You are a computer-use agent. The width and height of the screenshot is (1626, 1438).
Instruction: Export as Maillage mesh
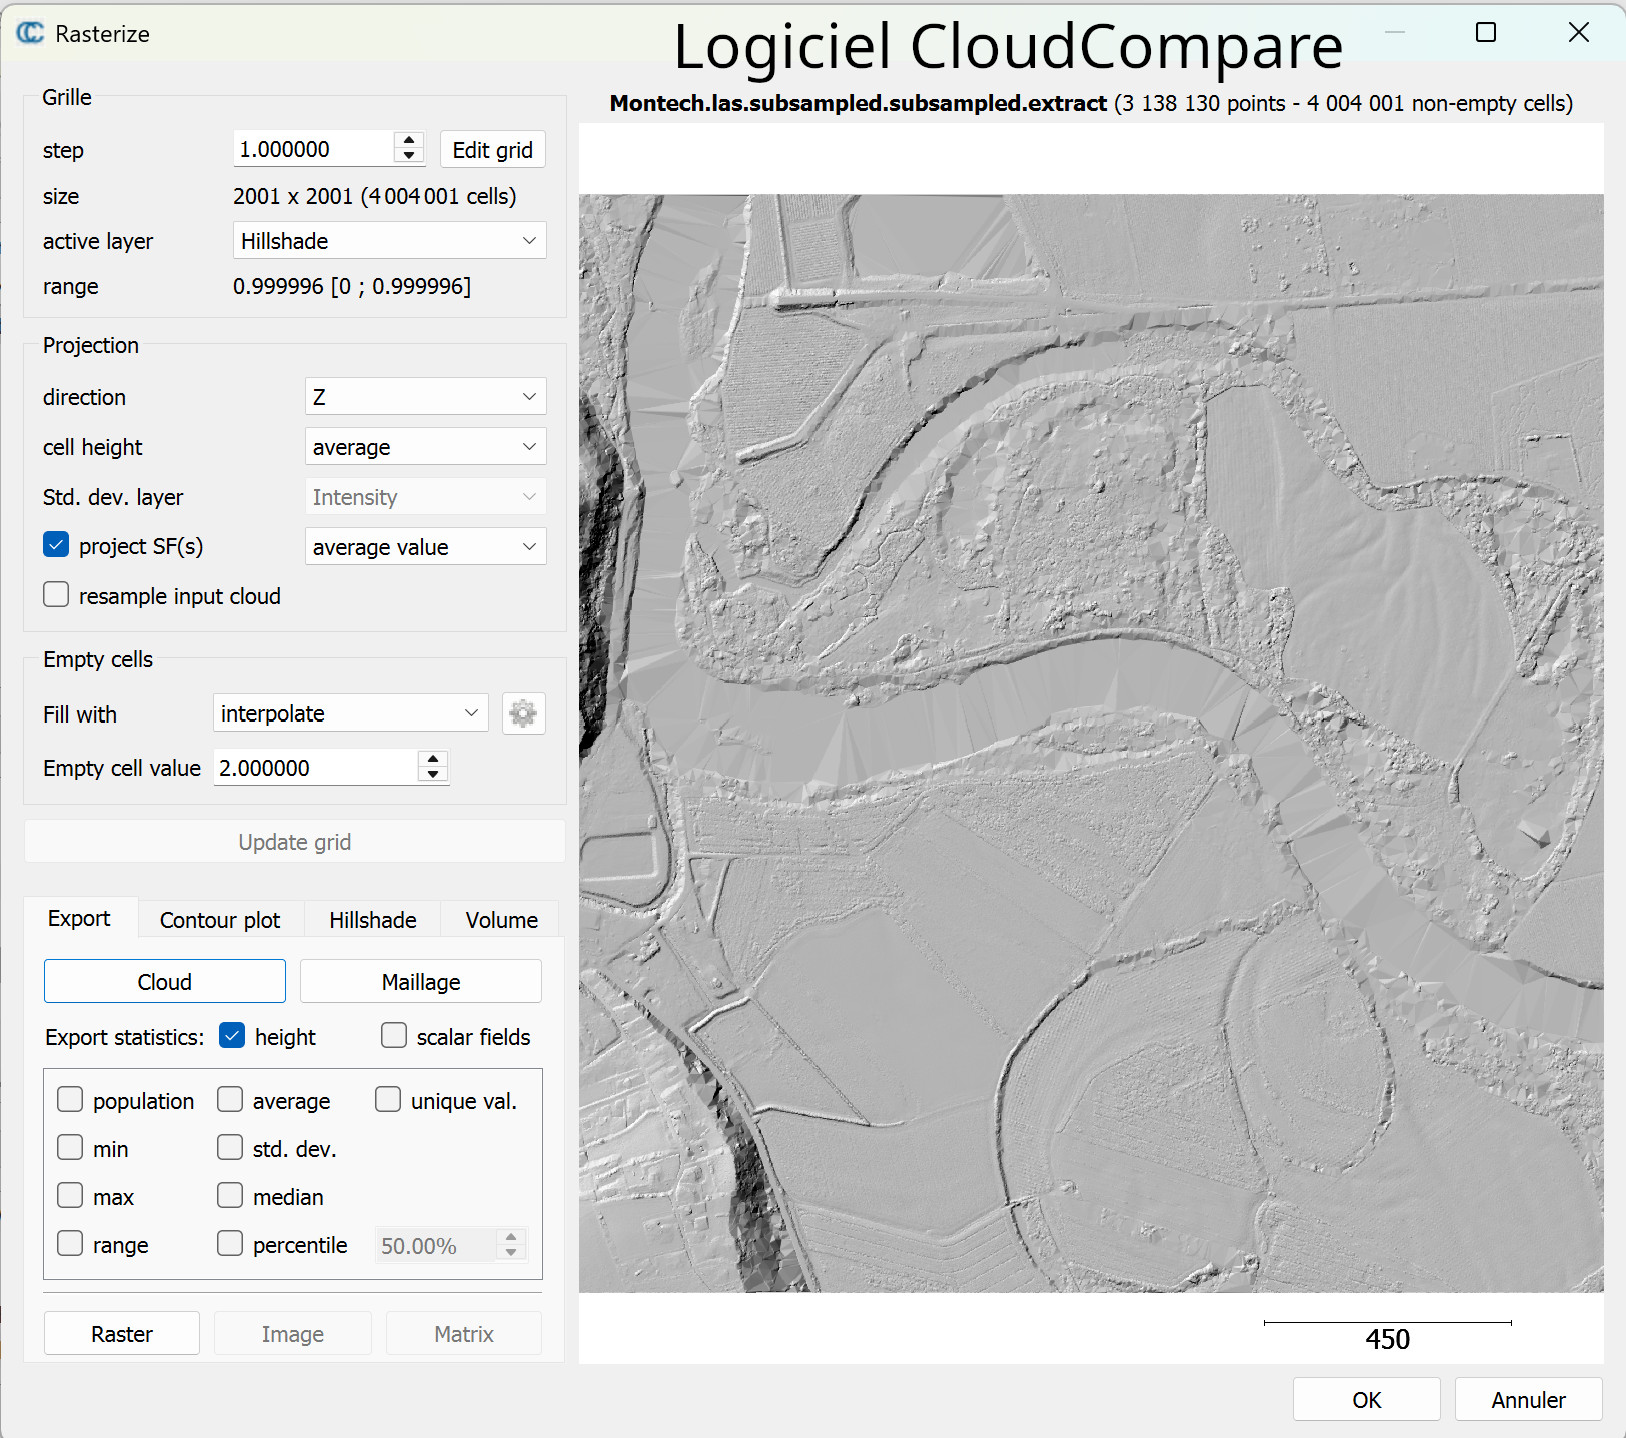coord(421,982)
